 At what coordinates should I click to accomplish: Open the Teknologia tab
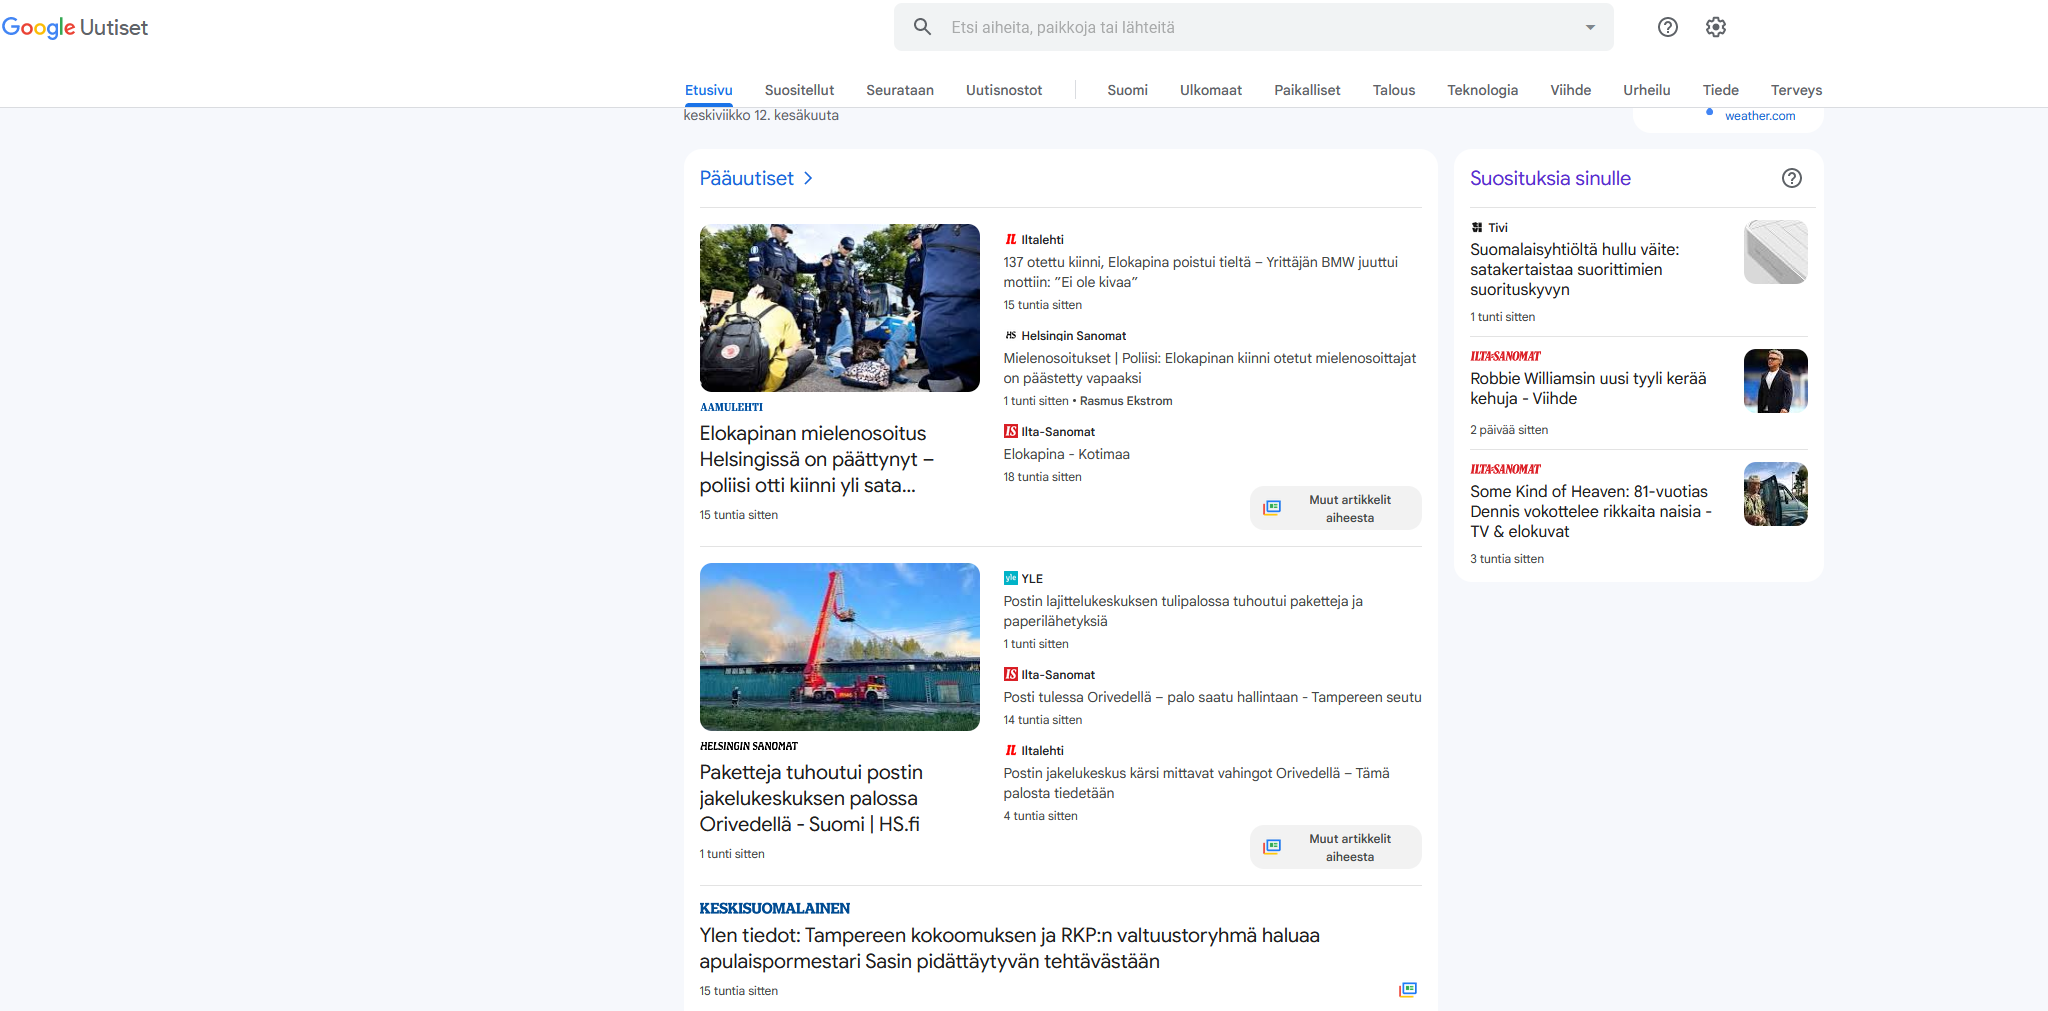[1482, 90]
